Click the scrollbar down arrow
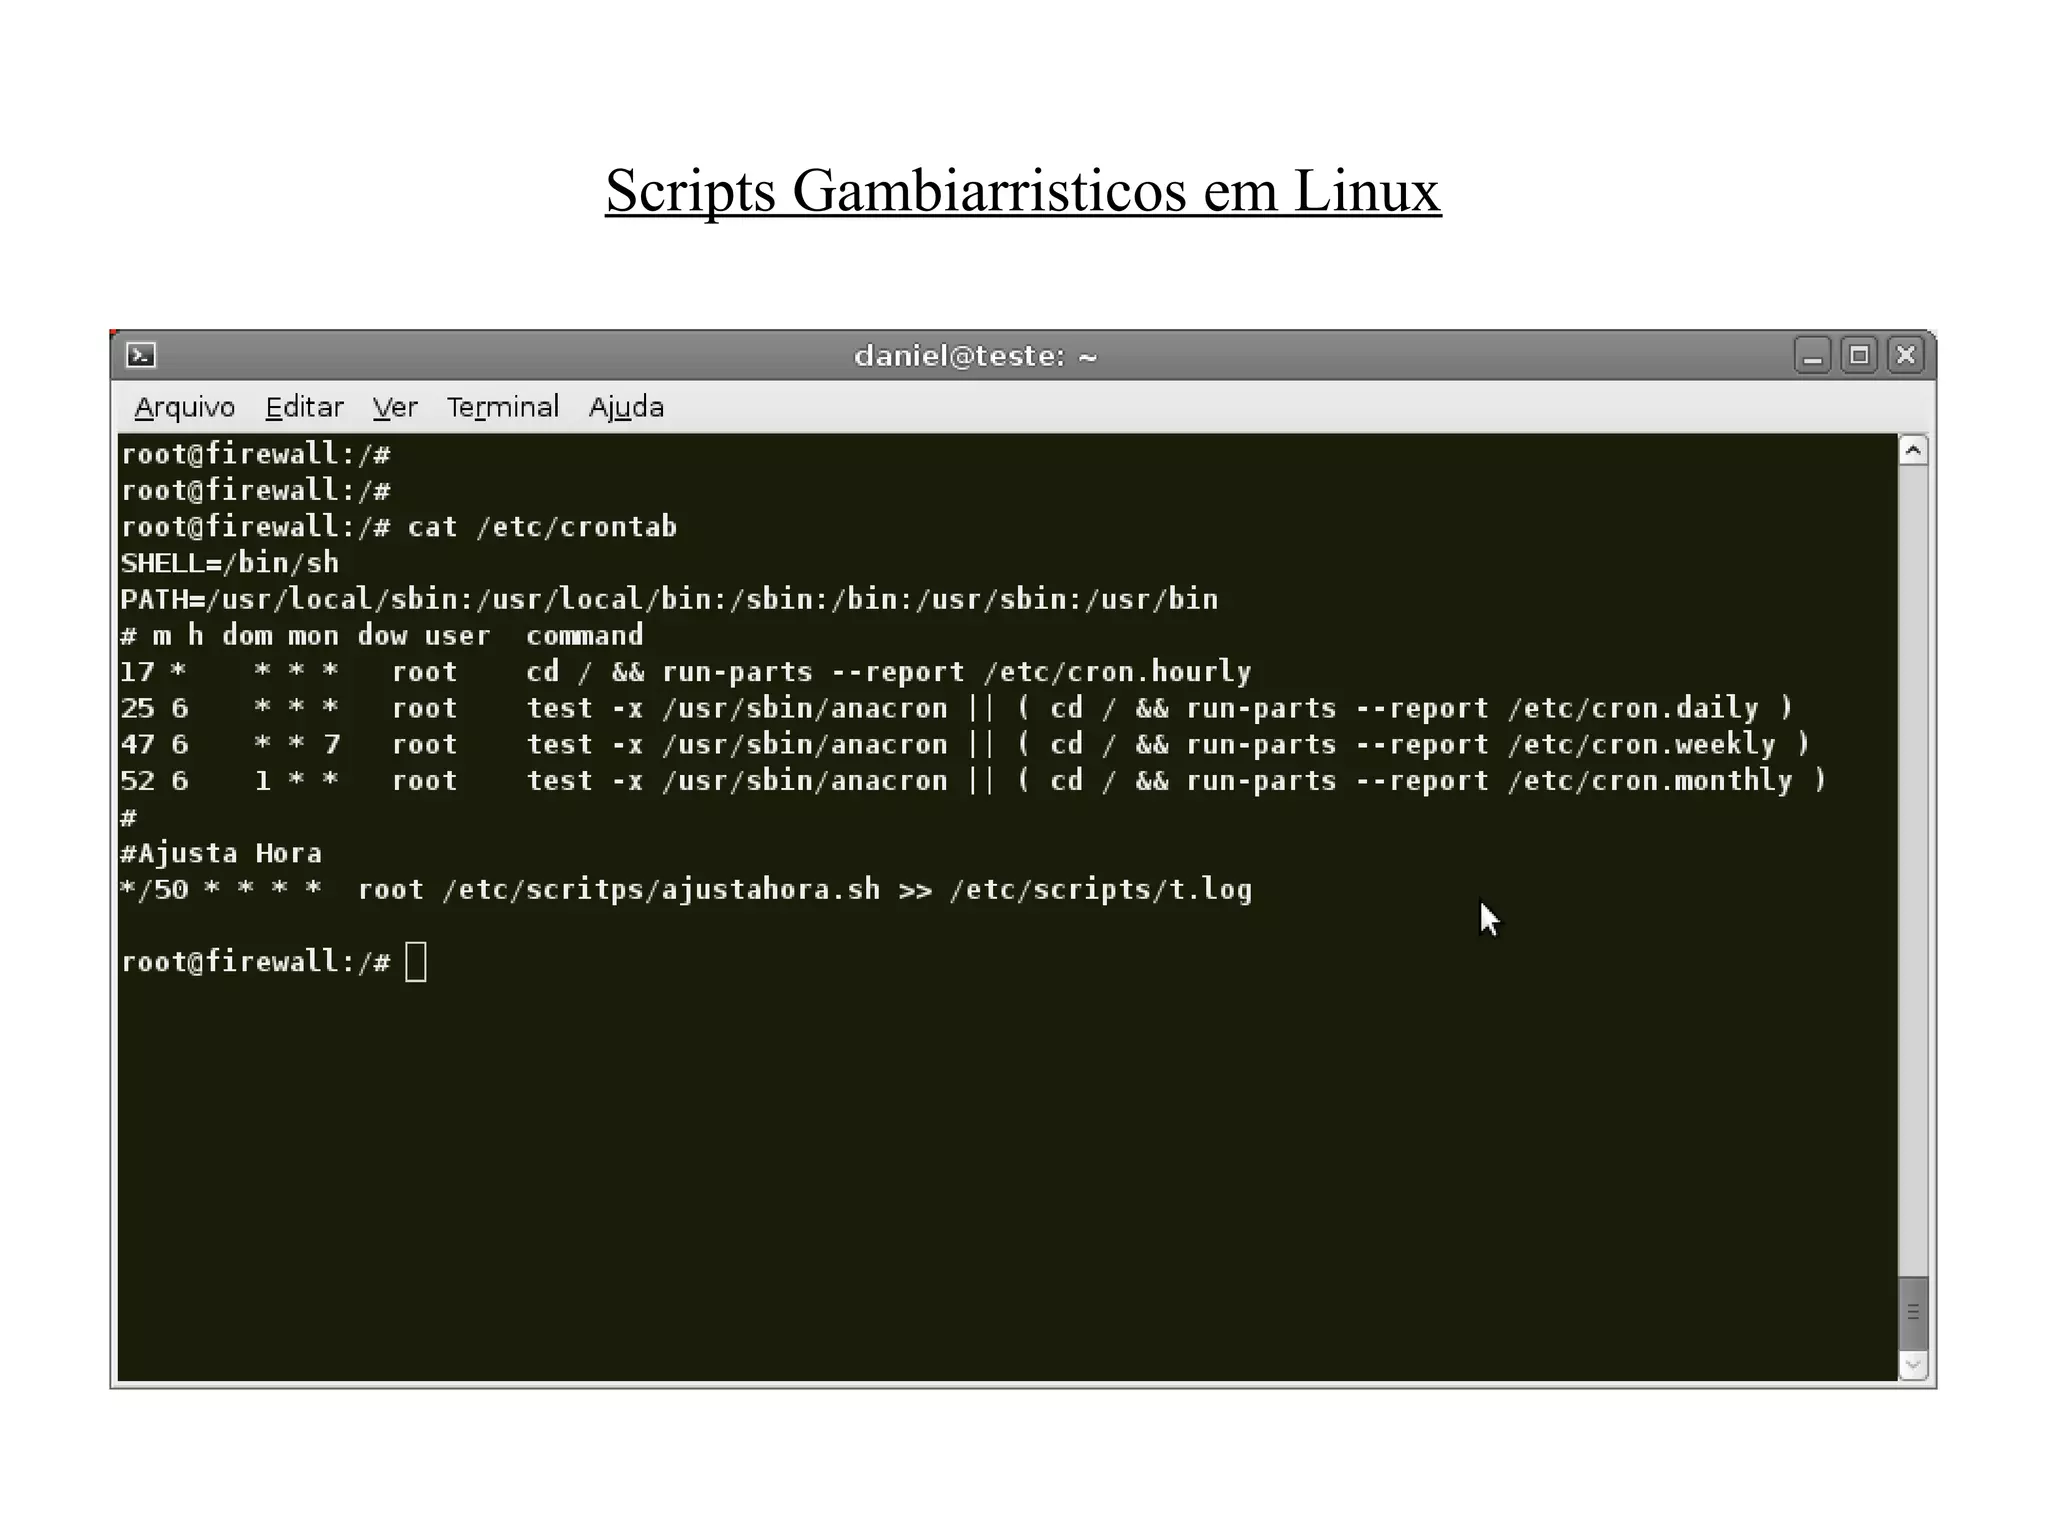This screenshot has height=1535, width=2048. [1913, 1364]
